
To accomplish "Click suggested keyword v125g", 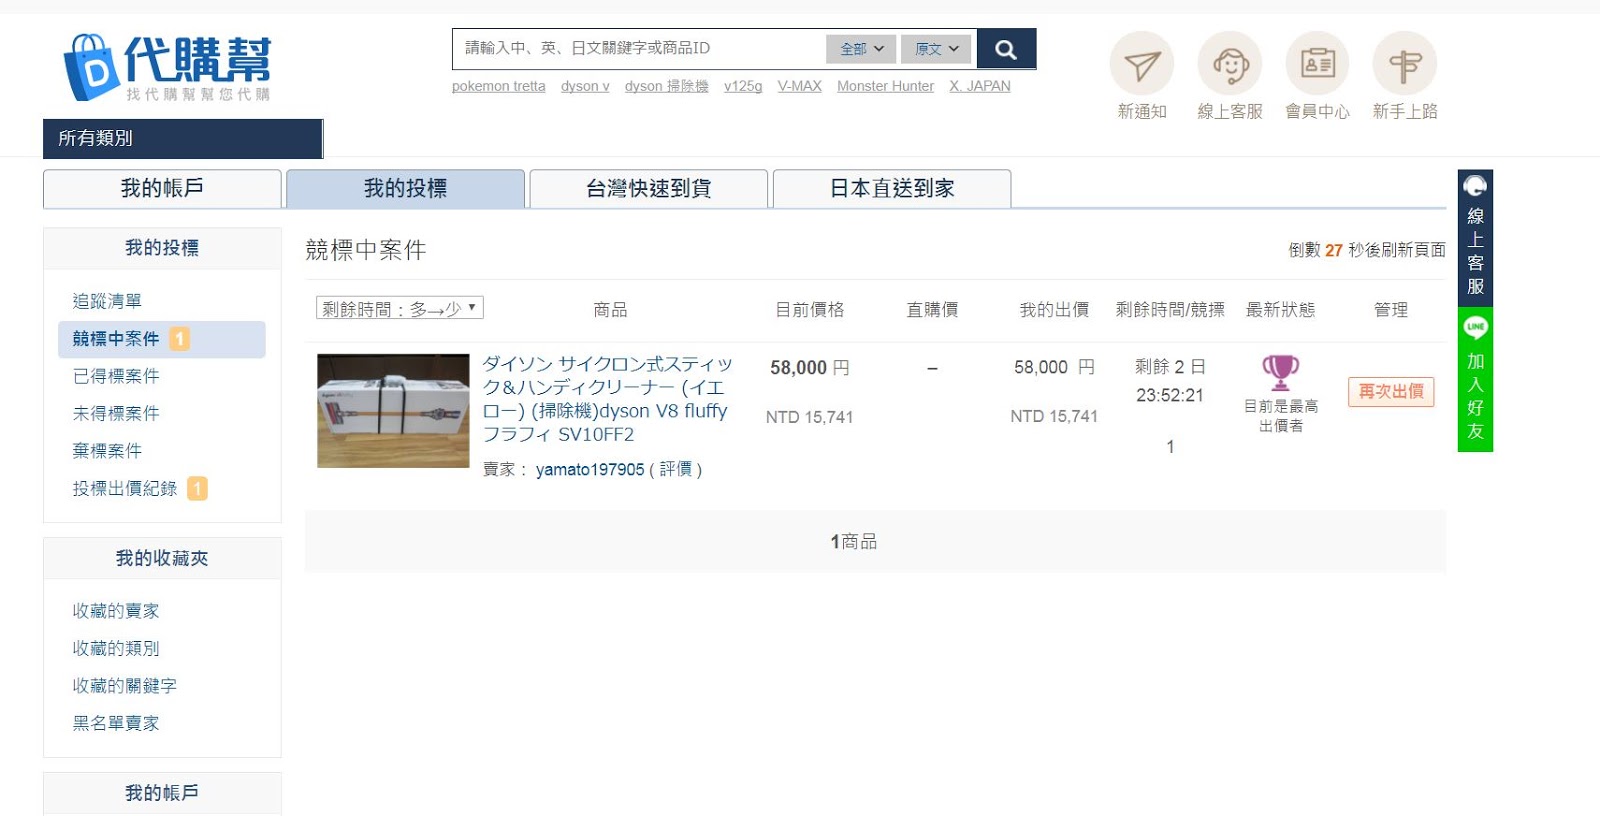I will (743, 86).
